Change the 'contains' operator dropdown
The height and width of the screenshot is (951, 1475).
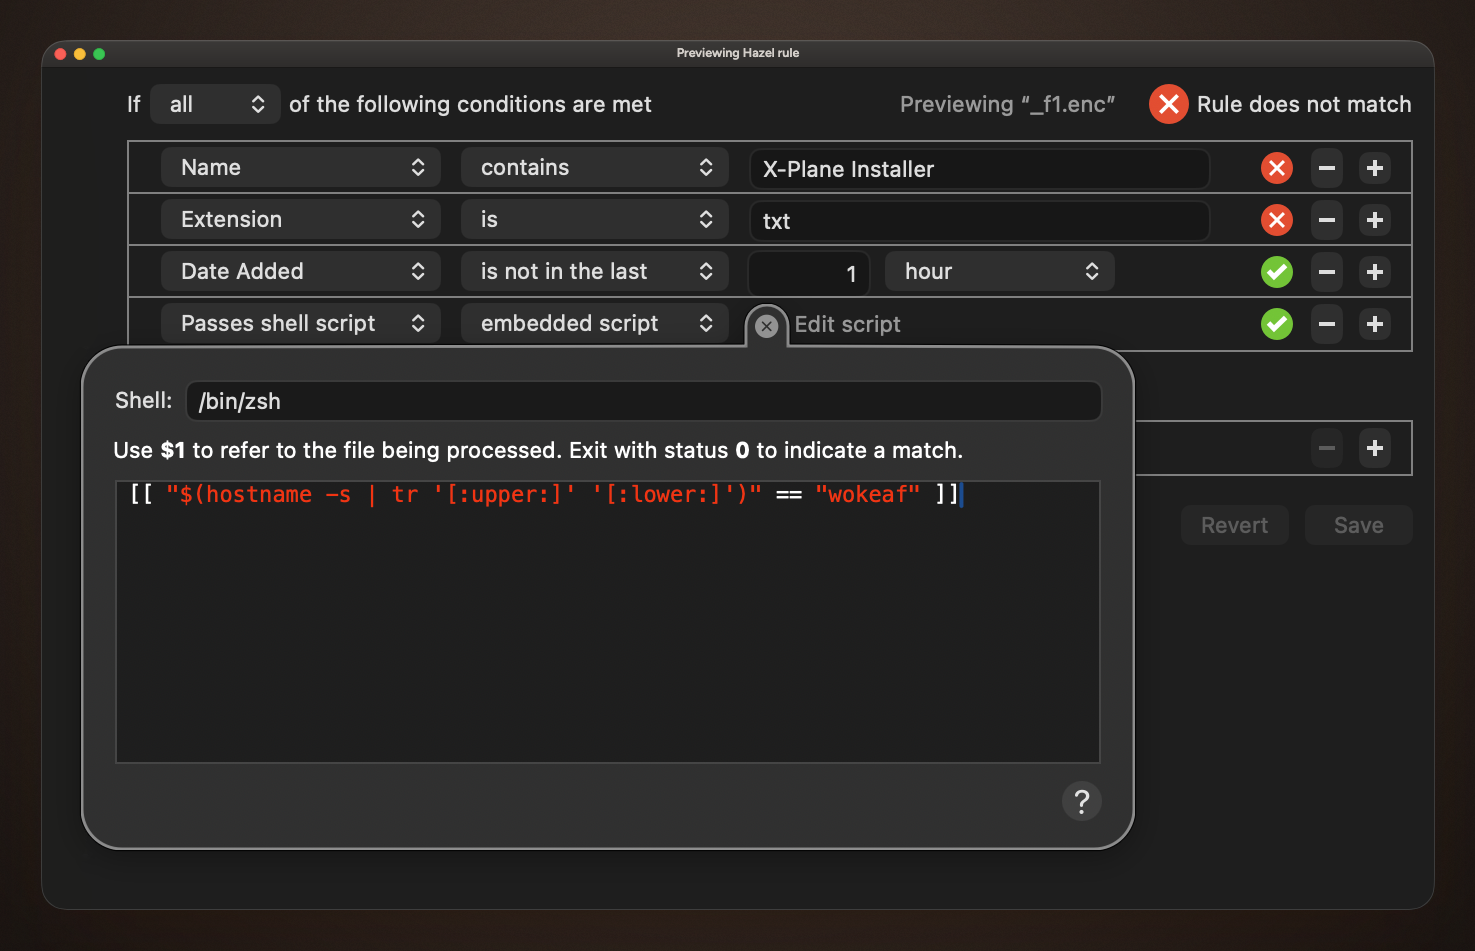click(x=594, y=168)
